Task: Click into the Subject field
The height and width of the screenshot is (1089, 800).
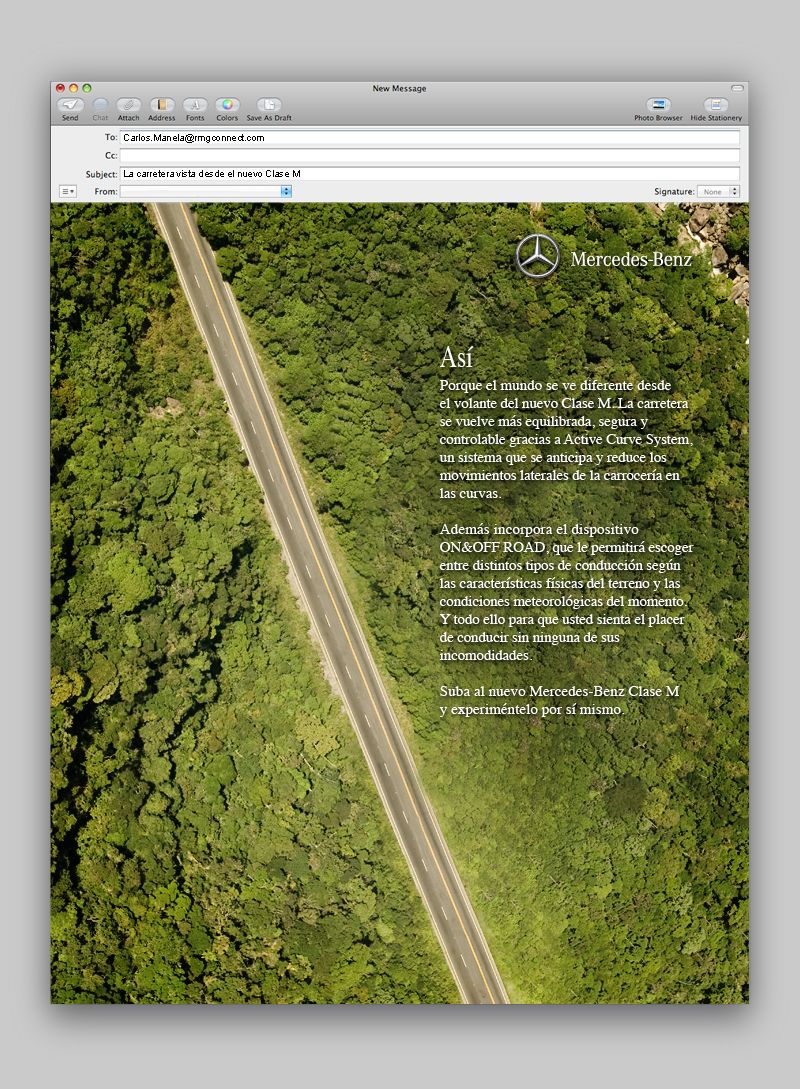Action: tap(430, 174)
